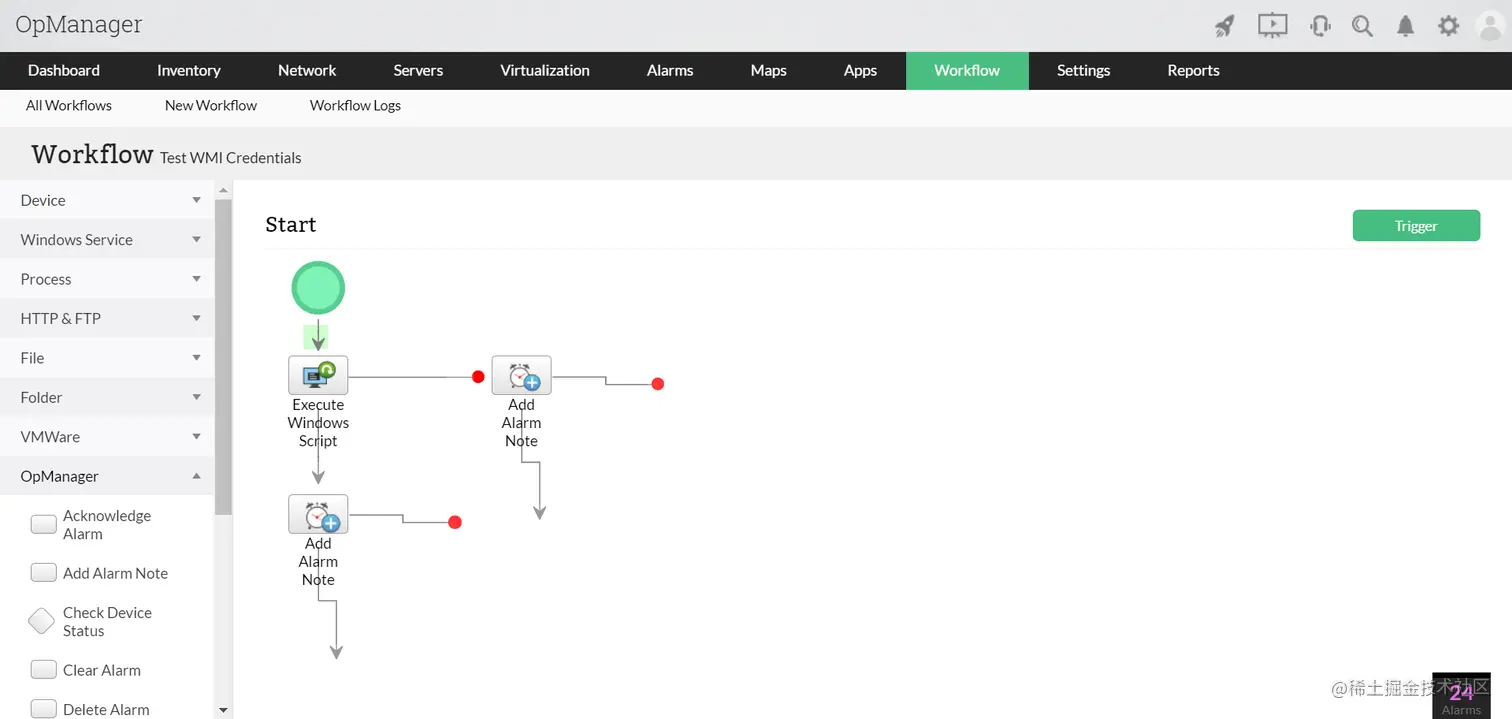Click the green Start node in the workflow canvas
The width and height of the screenshot is (1512, 719).
[318, 287]
